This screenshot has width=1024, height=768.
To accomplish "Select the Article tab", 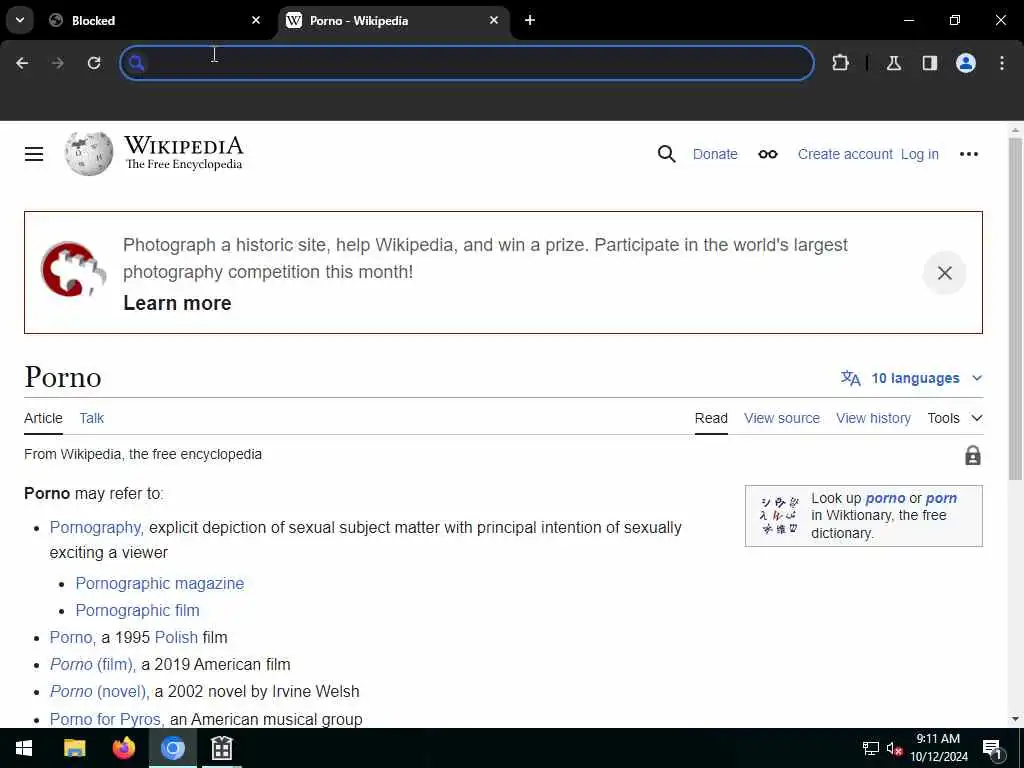I will click(43, 418).
